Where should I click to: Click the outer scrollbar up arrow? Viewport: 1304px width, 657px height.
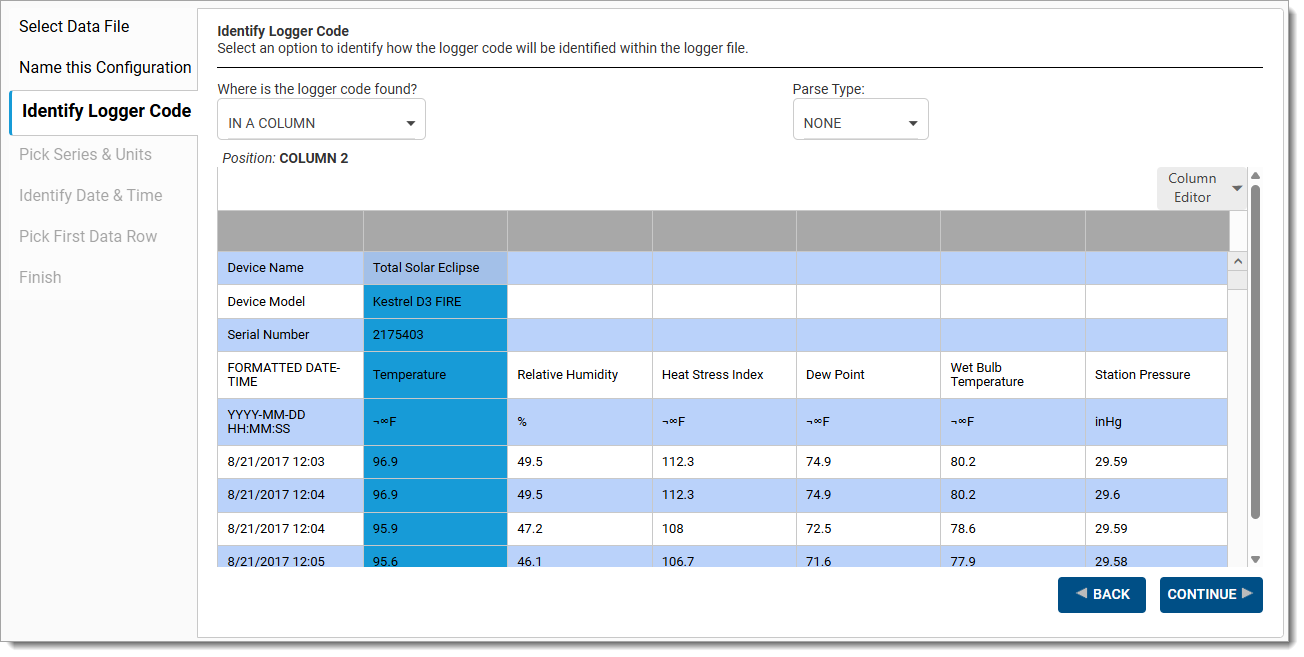click(x=1255, y=174)
